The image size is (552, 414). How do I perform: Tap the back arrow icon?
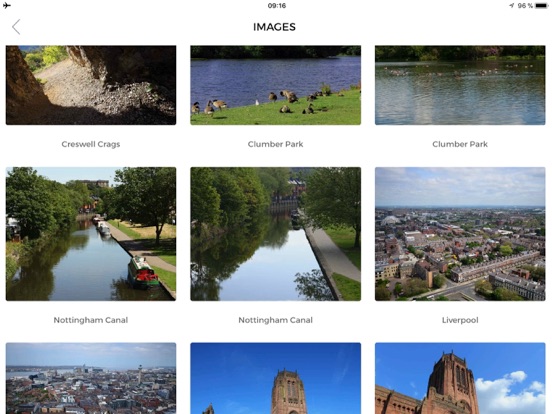[16, 27]
